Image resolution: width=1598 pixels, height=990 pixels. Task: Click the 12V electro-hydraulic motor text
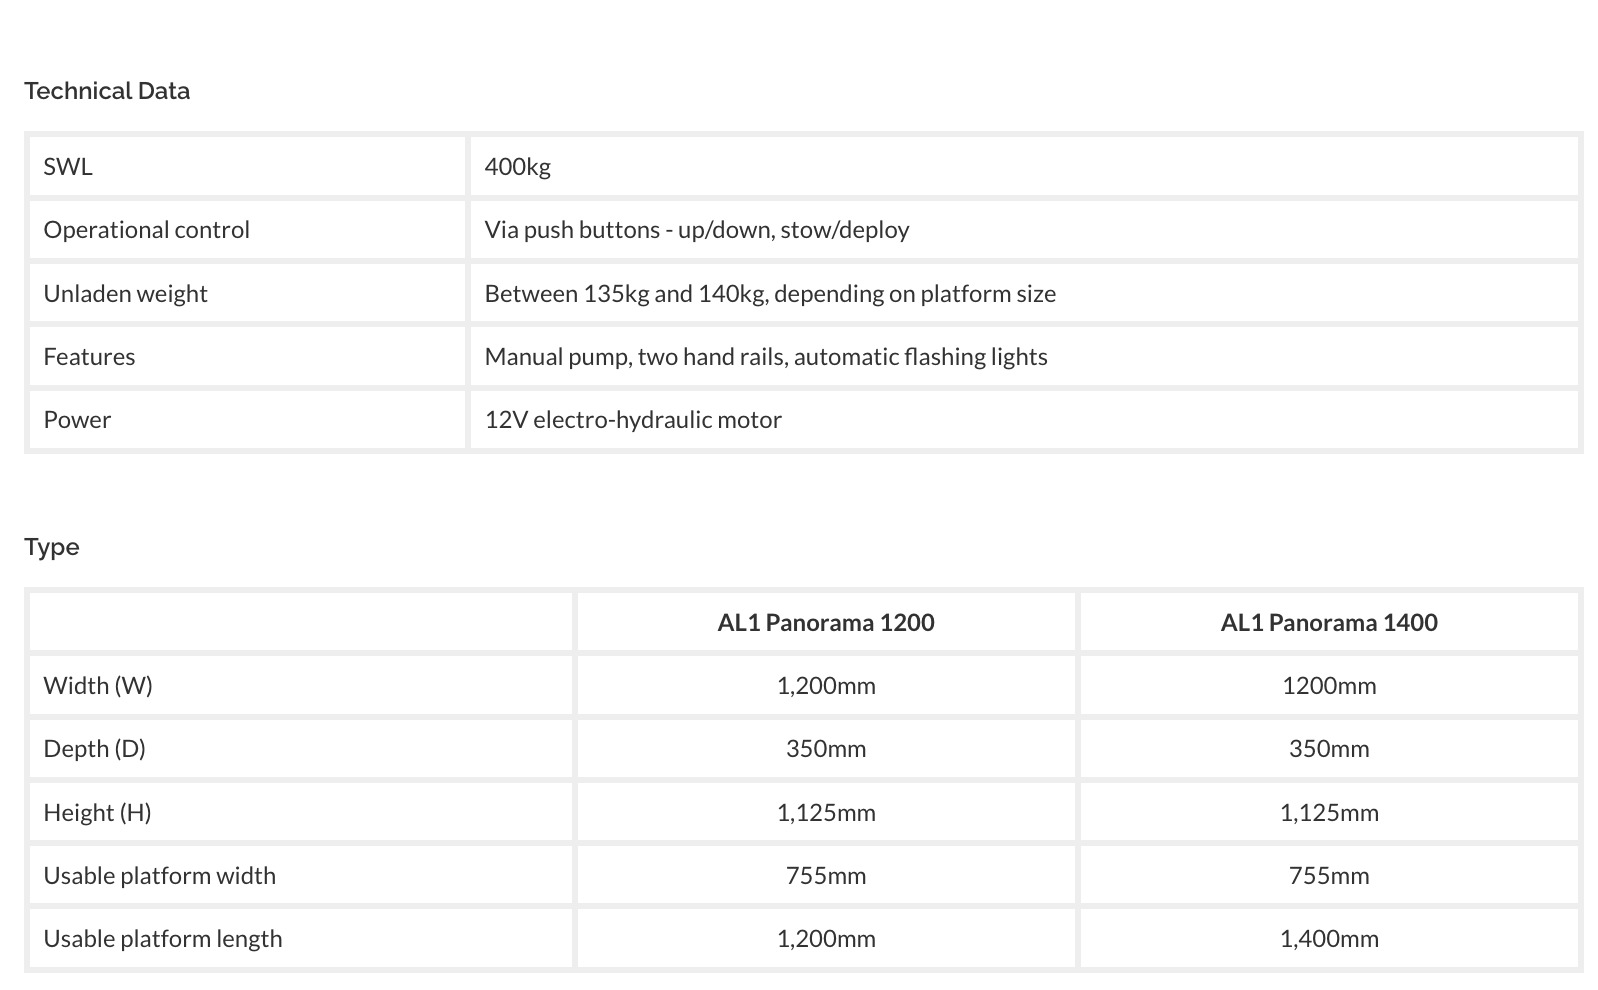pos(632,420)
